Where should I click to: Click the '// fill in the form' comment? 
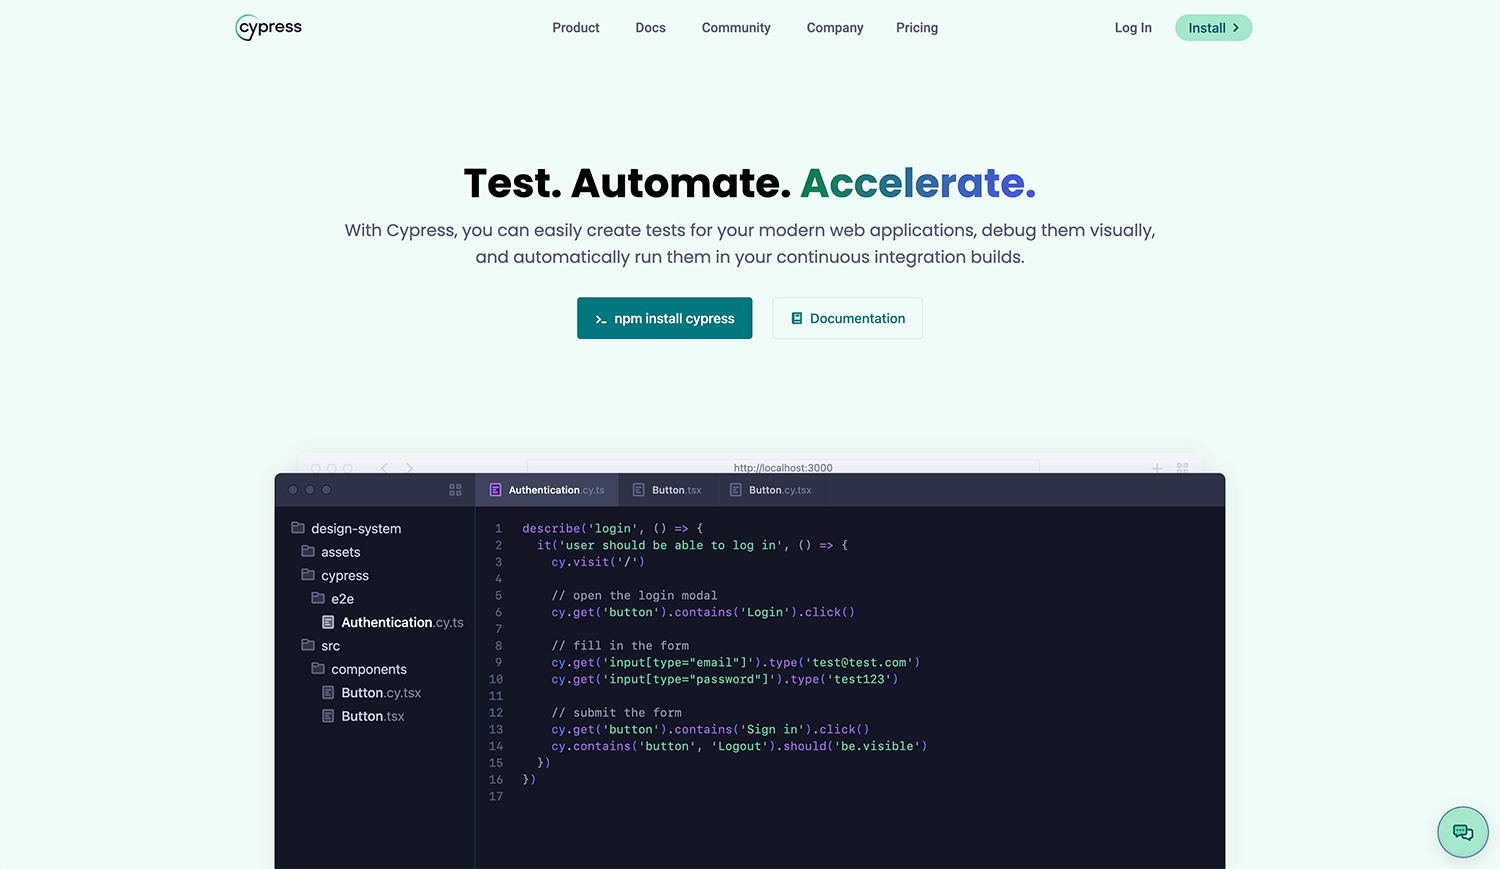click(620, 645)
